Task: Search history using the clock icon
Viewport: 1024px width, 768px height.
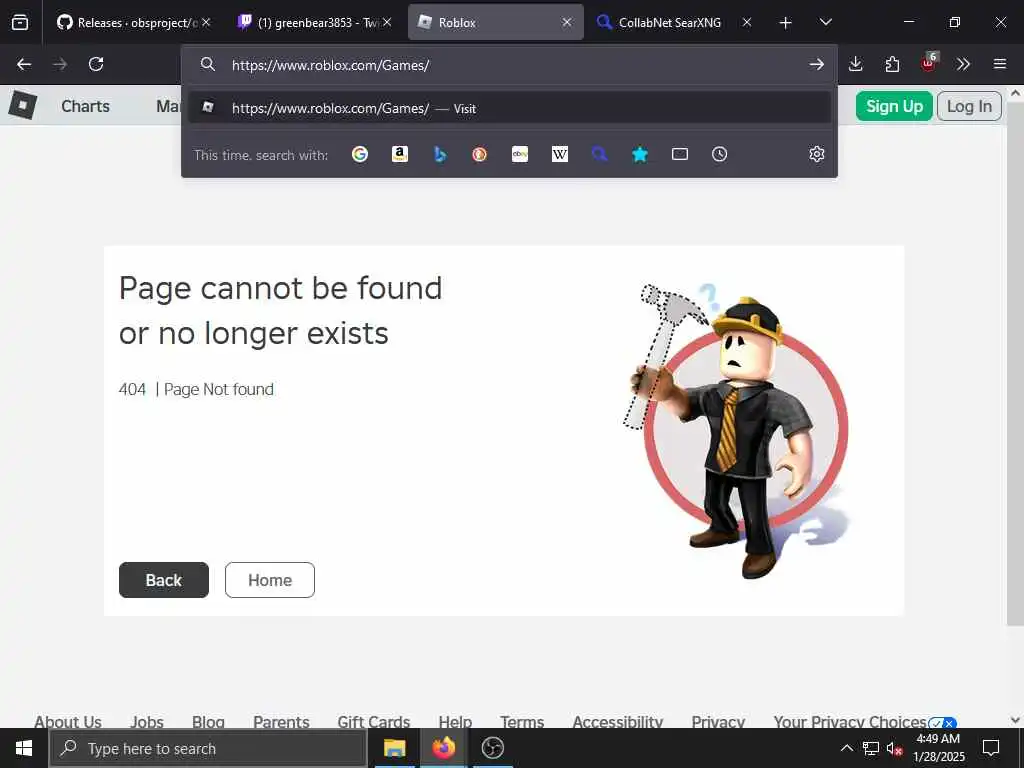Action: [720, 154]
